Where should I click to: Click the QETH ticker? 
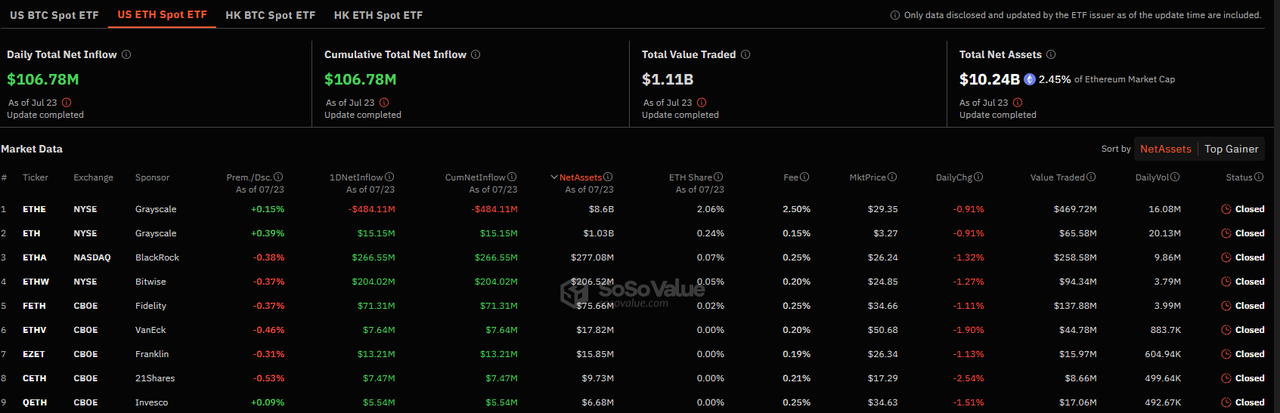[x=34, y=402]
